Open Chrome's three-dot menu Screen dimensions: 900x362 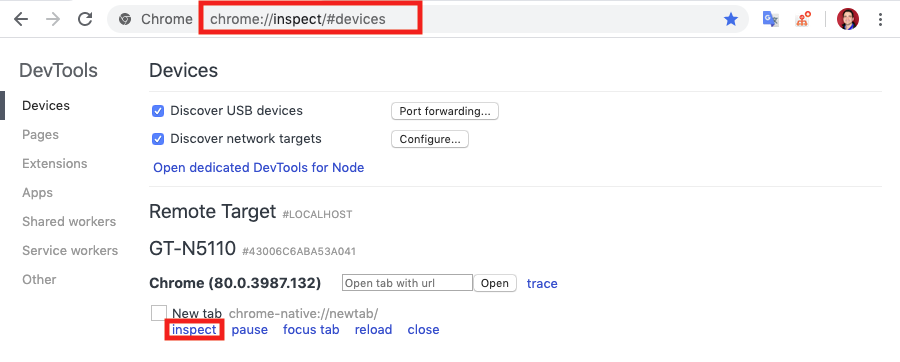pos(880,20)
